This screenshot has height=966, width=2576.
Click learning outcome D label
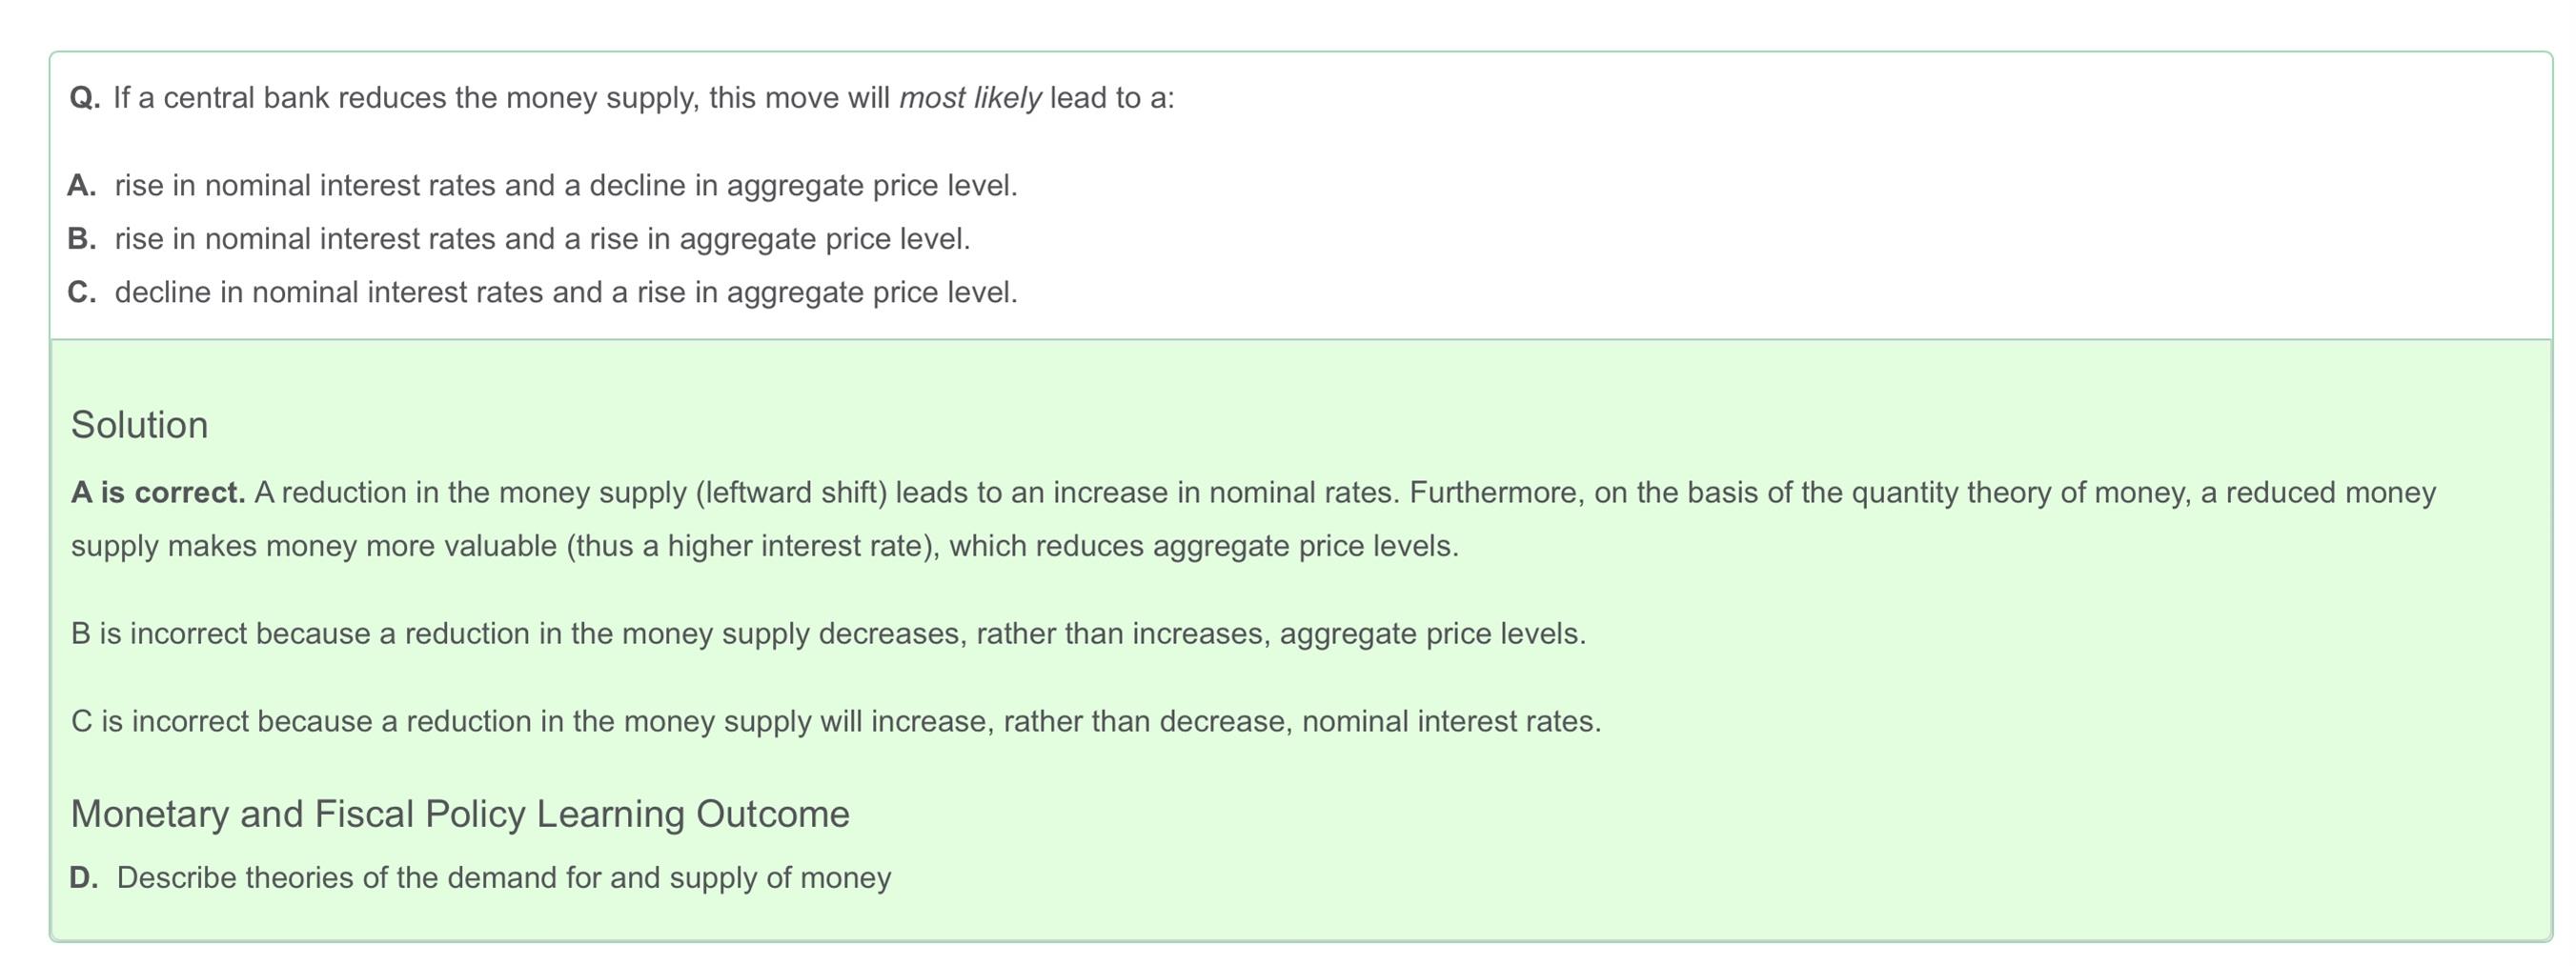[x=84, y=878]
